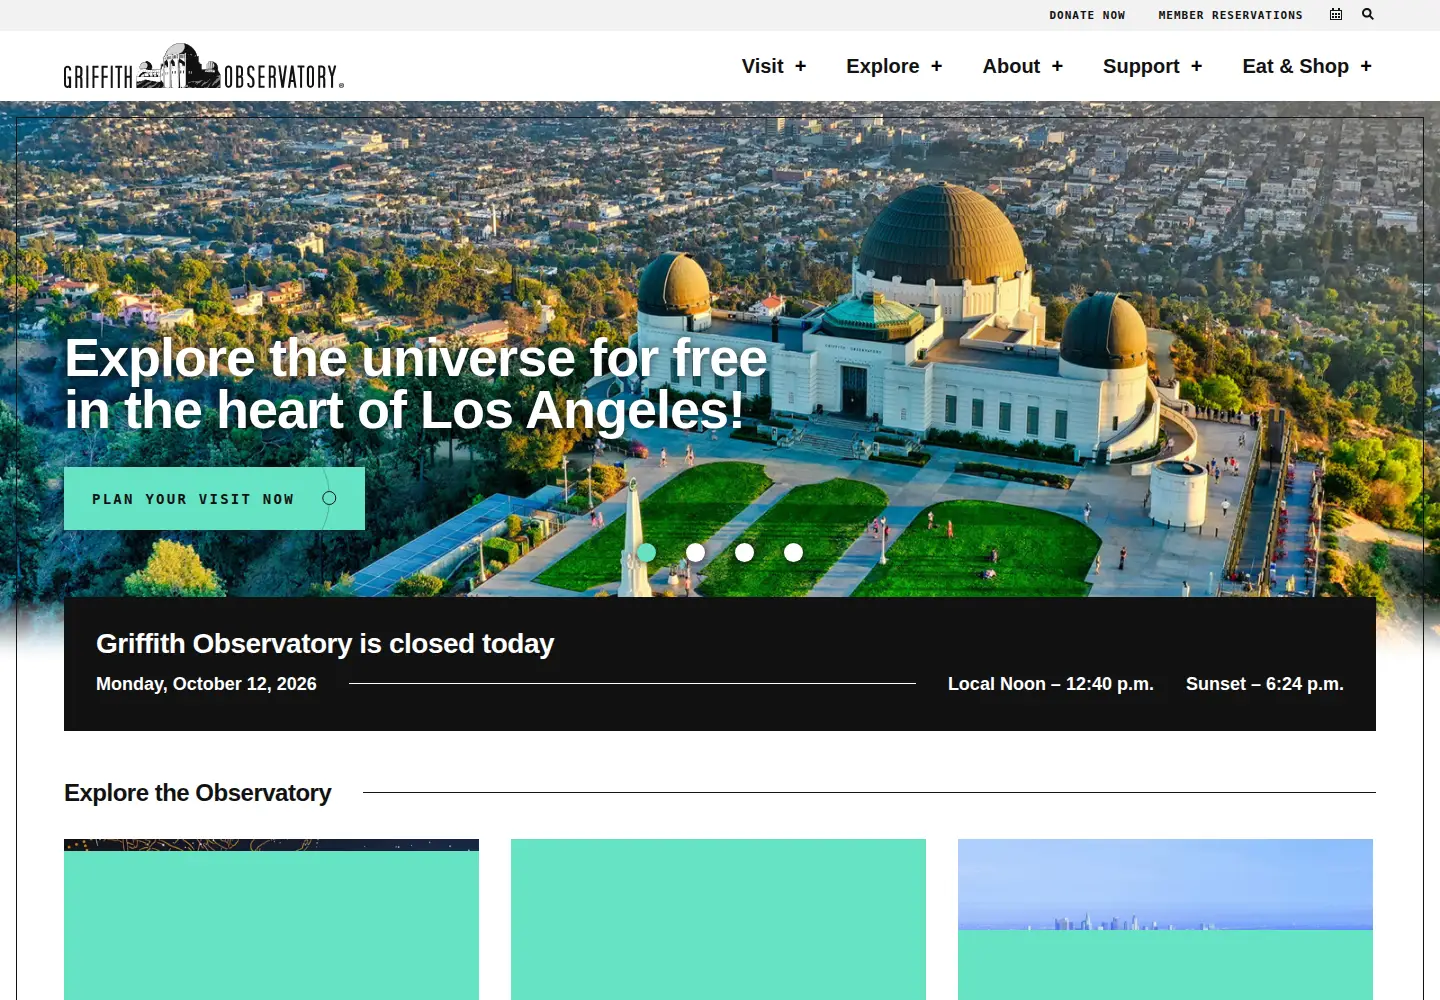Open Member Reservations link

[x=1230, y=15]
